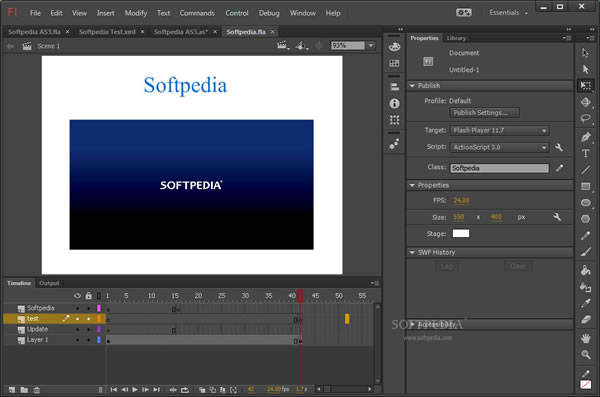Image resolution: width=600 pixels, height=397 pixels.
Task: Select the Eyedropper tool
Action: [585, 303]
